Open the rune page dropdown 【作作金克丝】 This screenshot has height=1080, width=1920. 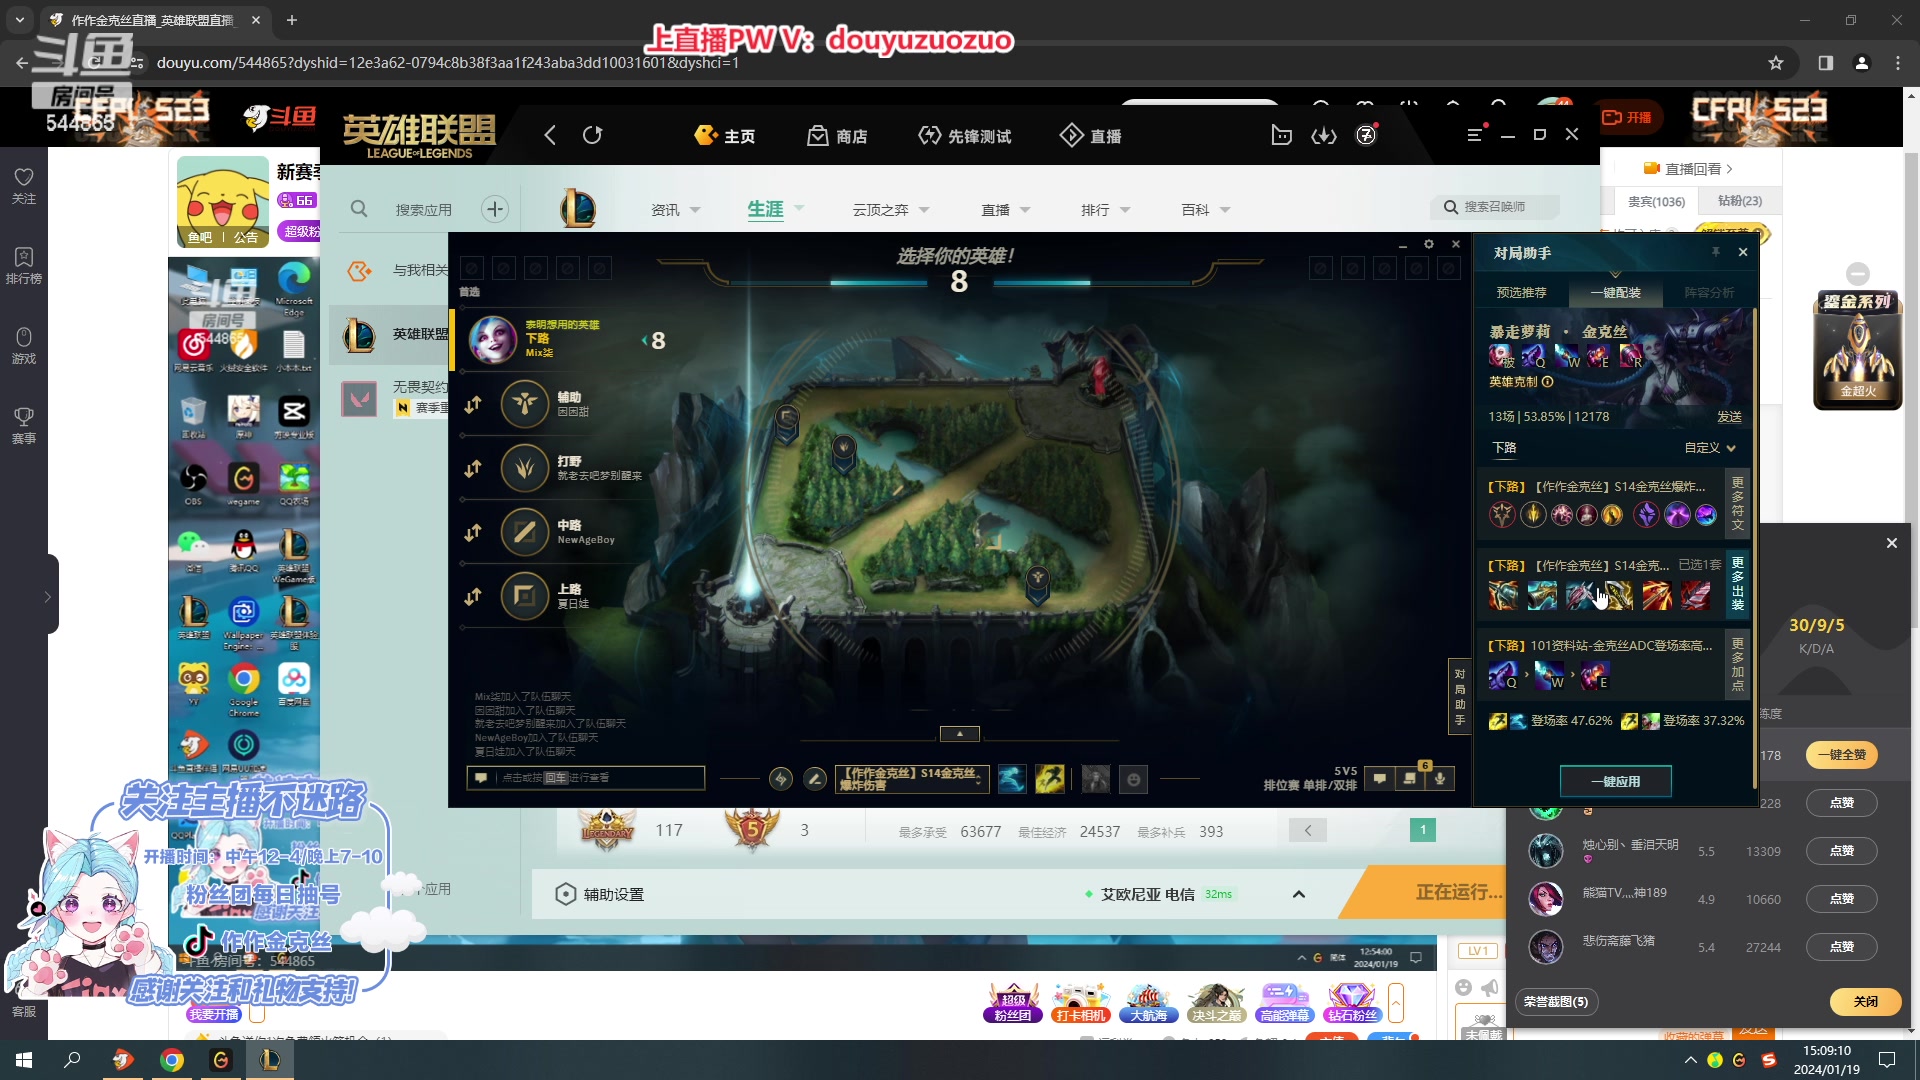coord(911,779)
